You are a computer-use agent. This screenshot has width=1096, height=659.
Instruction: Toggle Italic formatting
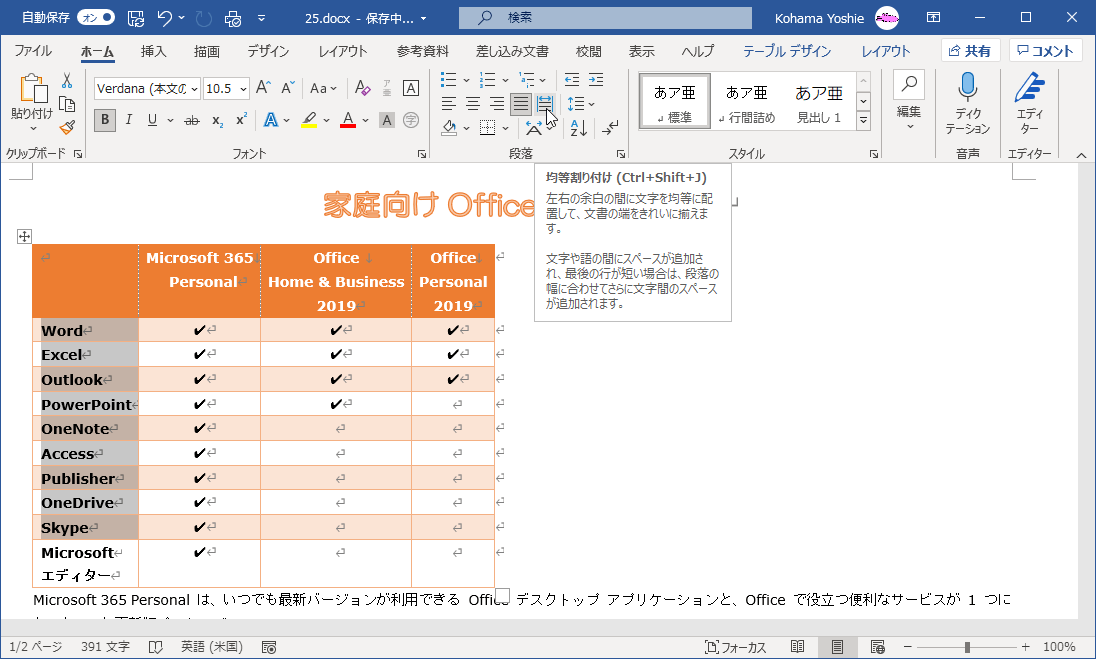click(129, 120)
